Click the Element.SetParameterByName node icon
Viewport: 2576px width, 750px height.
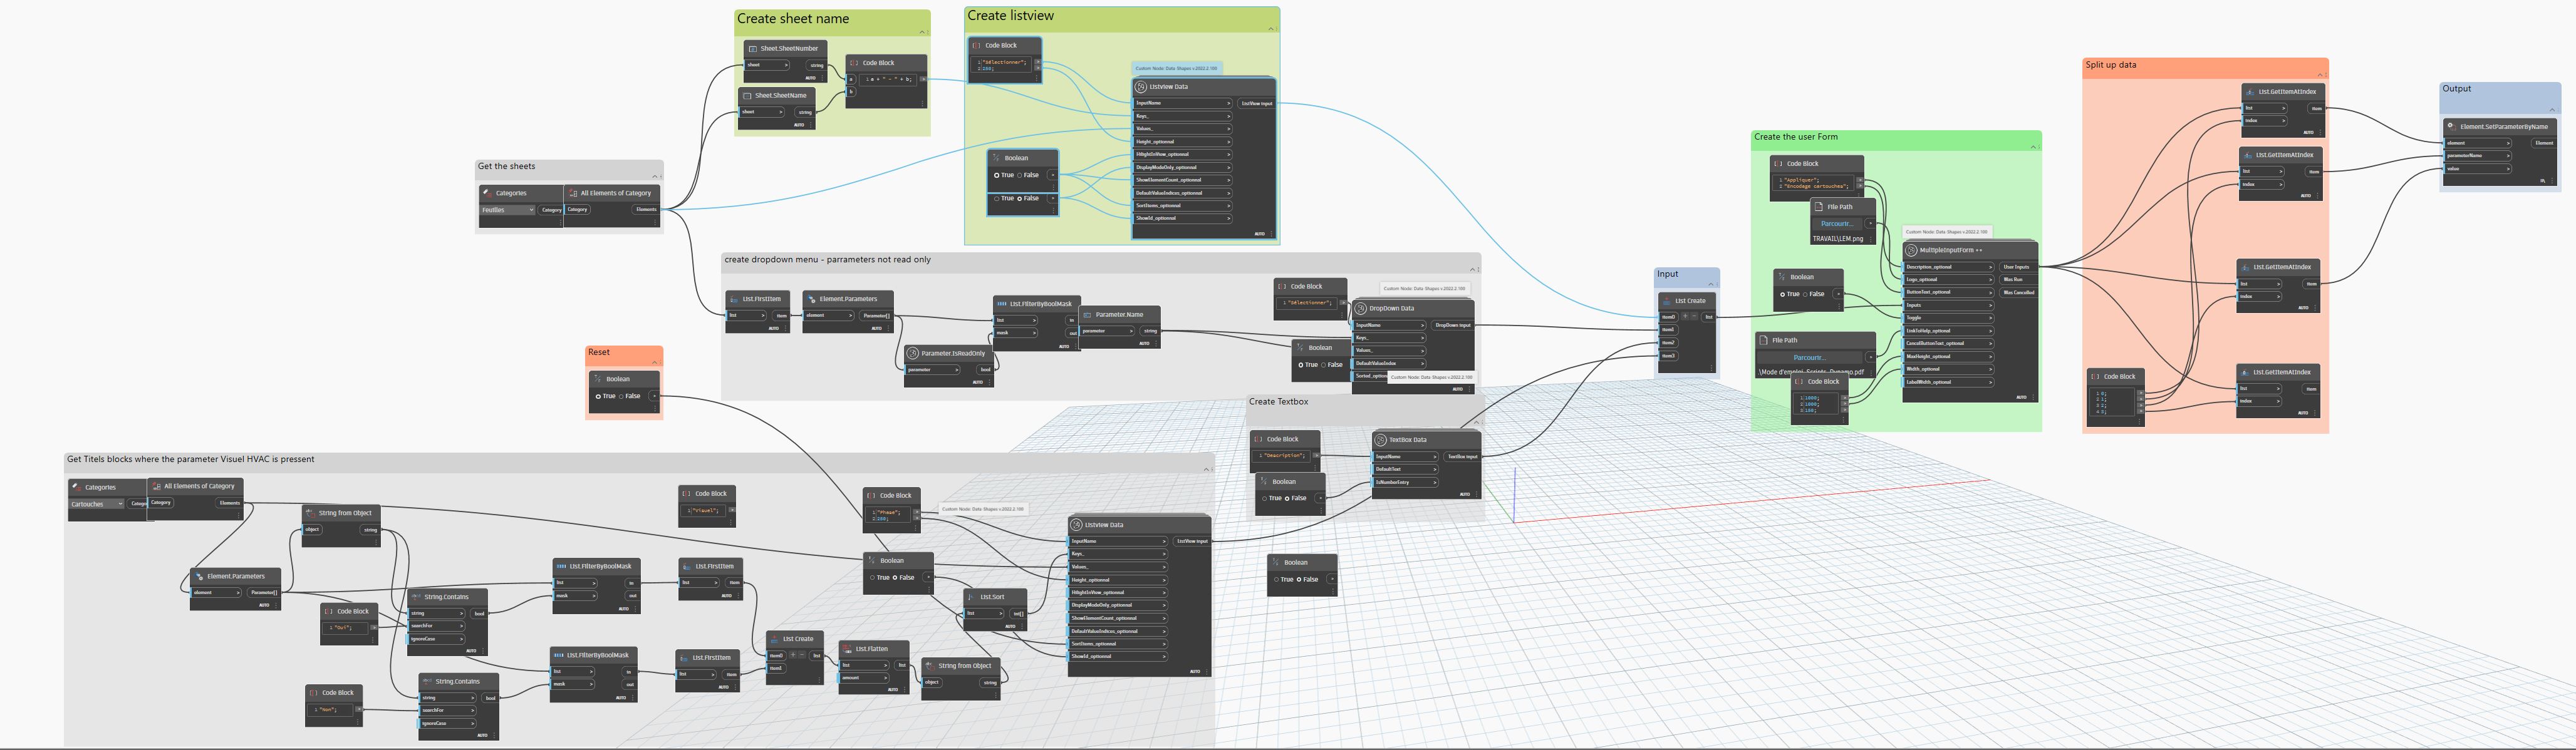(2451, 127)
